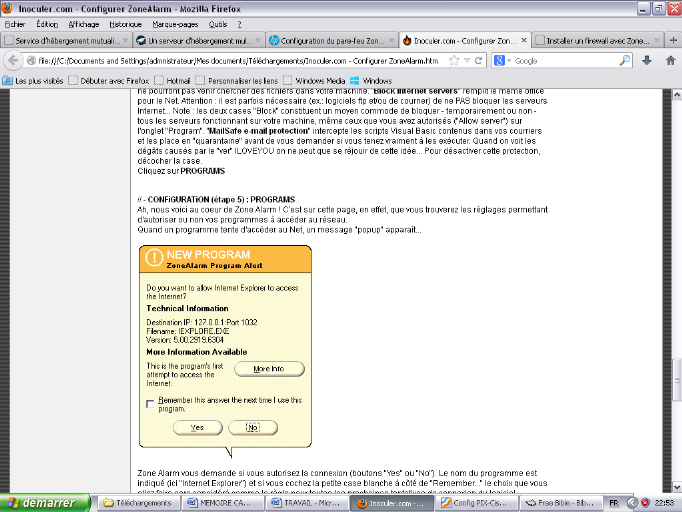Viewport: 682px width, 512px height.
Task: Open the bookmark star dropdown arrow
Action: tap(467, 60)
